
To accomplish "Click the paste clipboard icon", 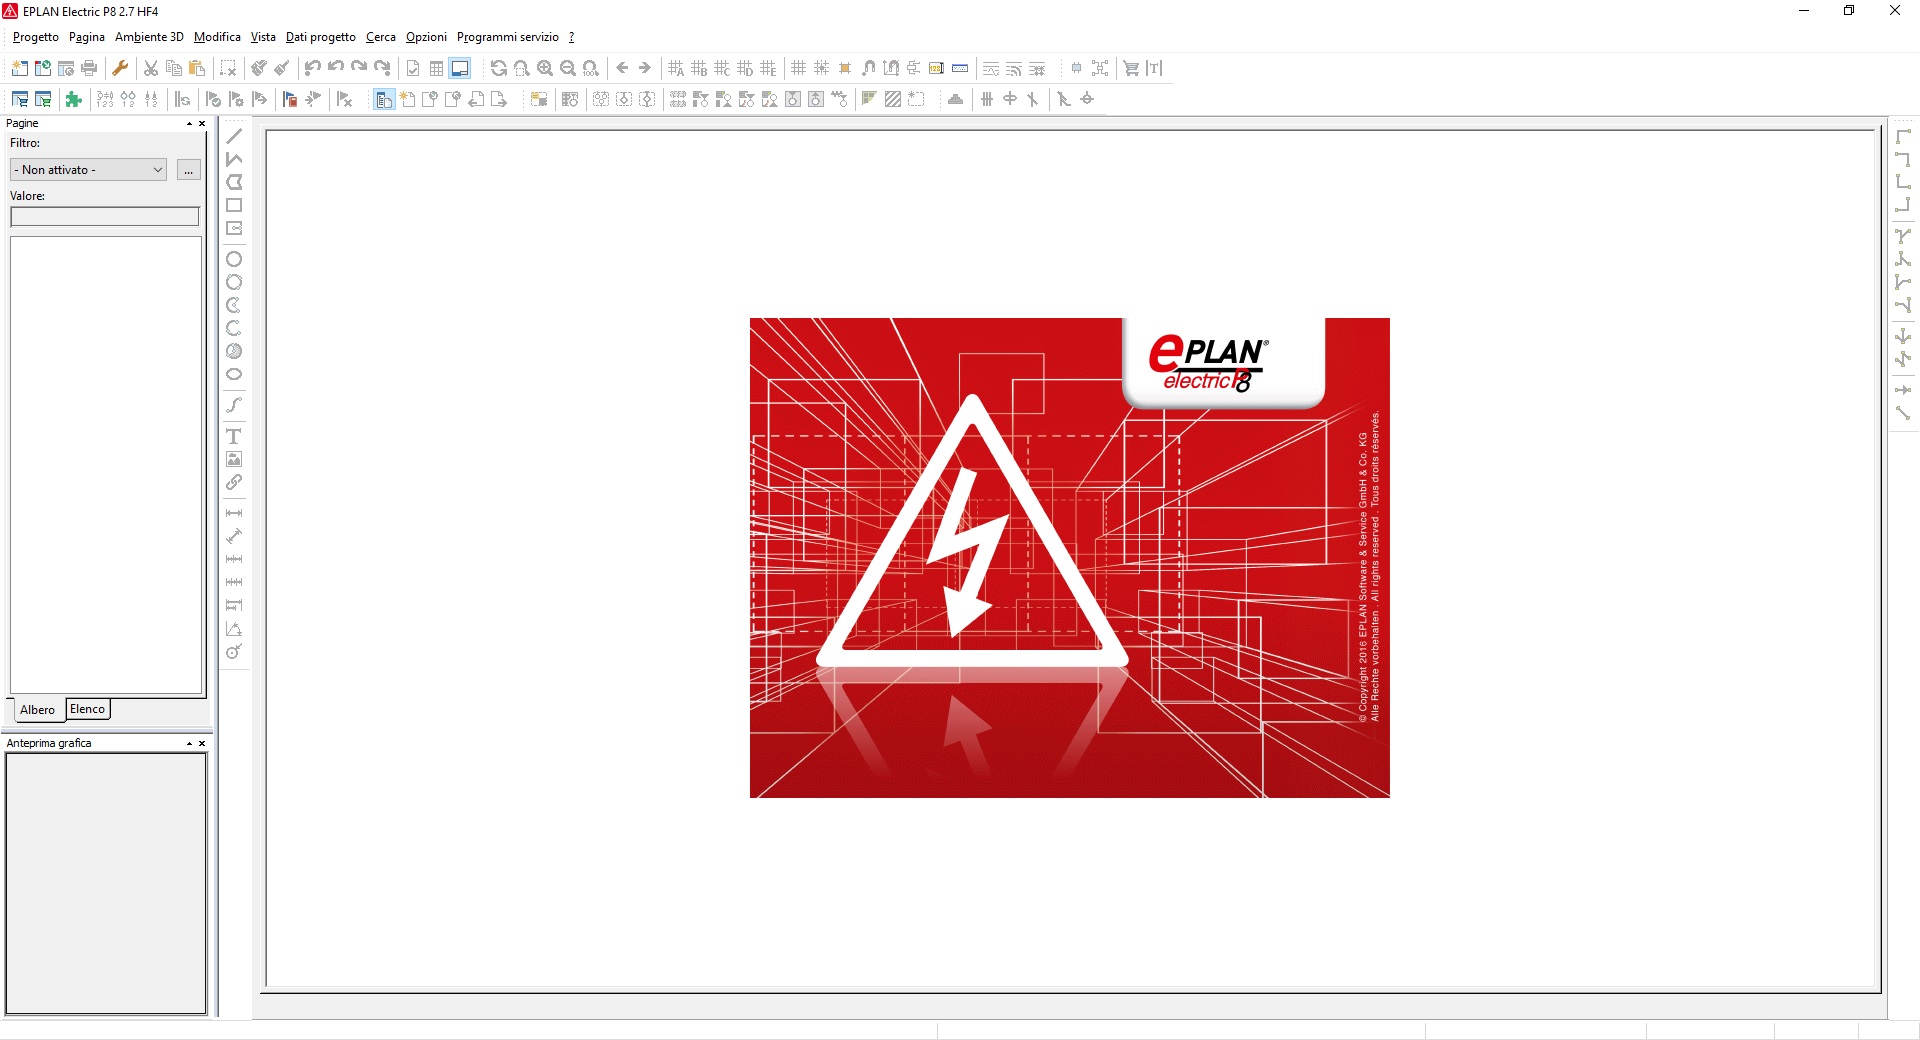I will [x=197, y=68].
